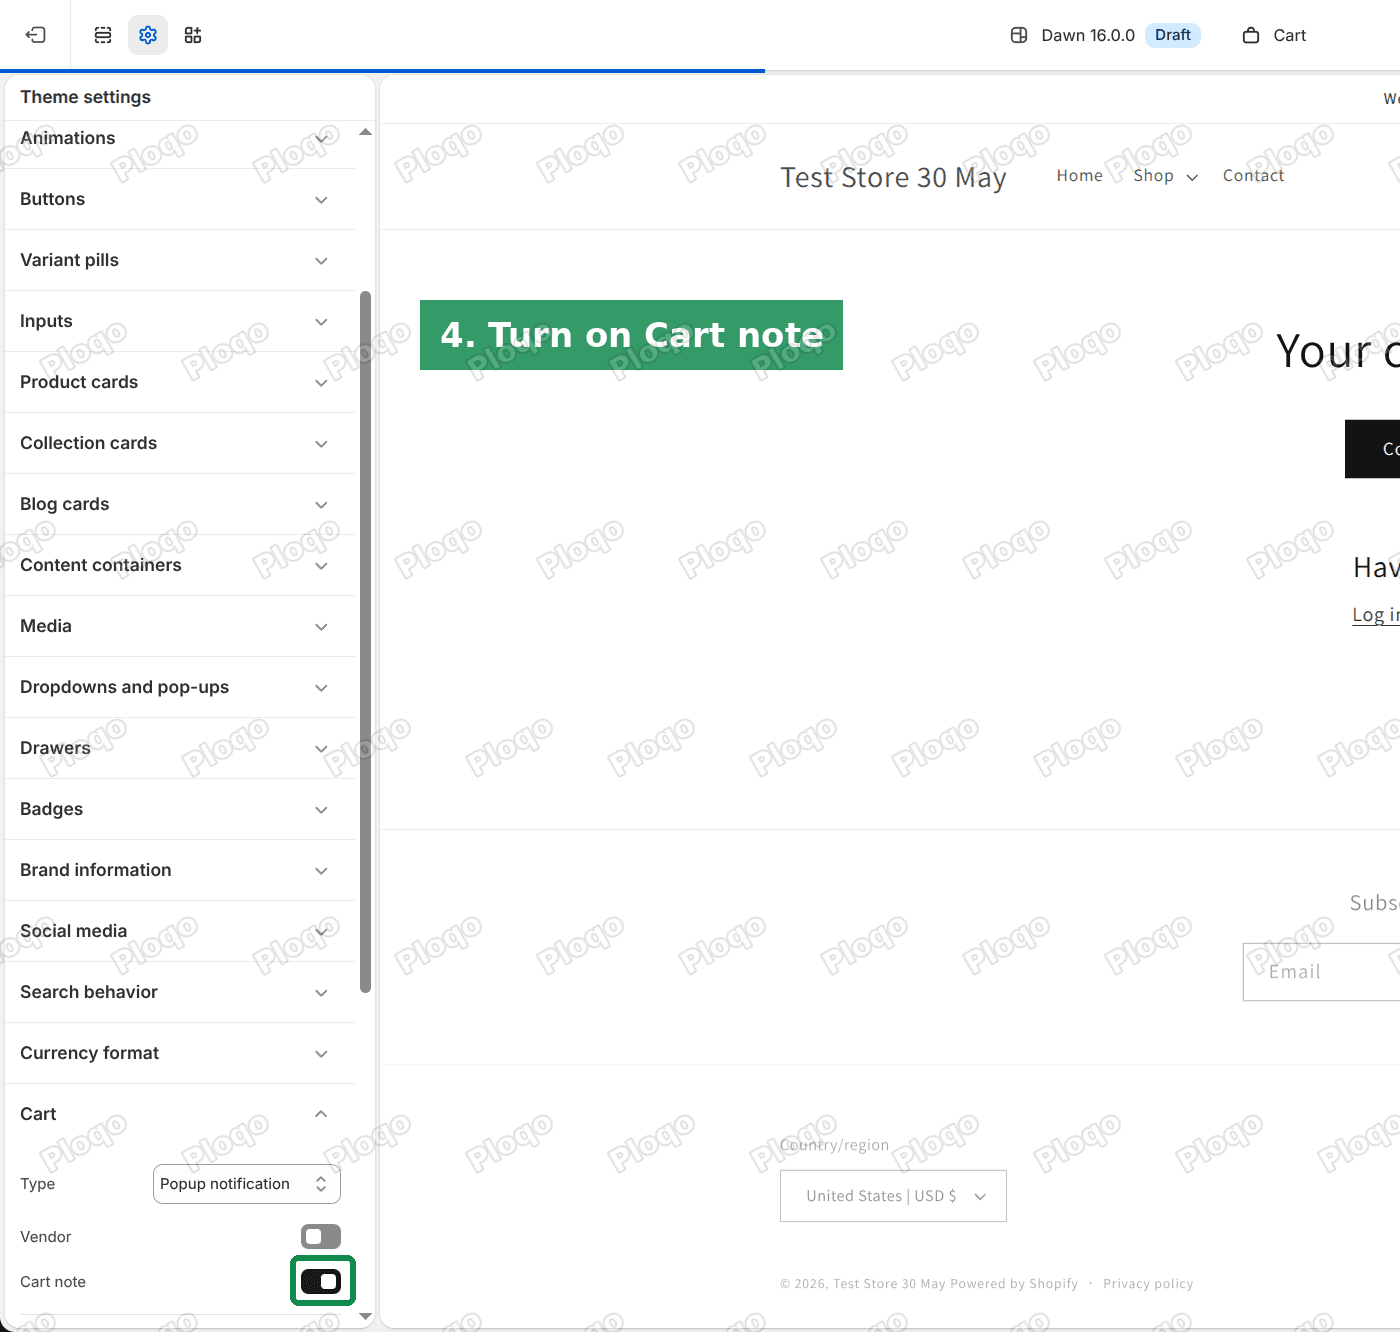Expand the Social media section
This screenshot has height=1332, width=1400.
(x=180, y=931)
